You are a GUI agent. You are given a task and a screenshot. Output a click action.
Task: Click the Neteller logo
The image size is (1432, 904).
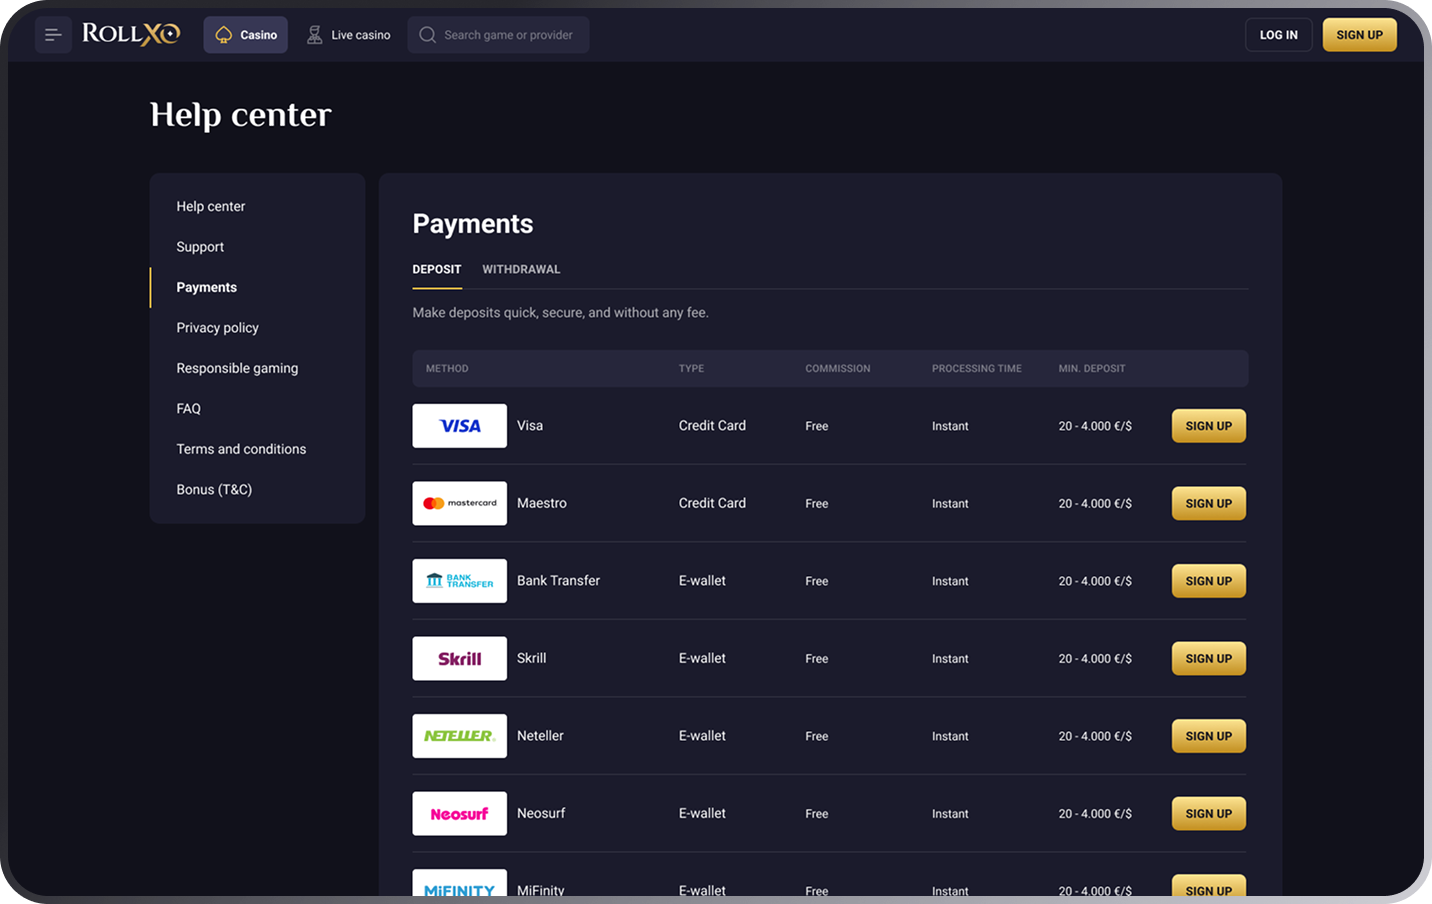pyautogui.click(x=459, y=736)
